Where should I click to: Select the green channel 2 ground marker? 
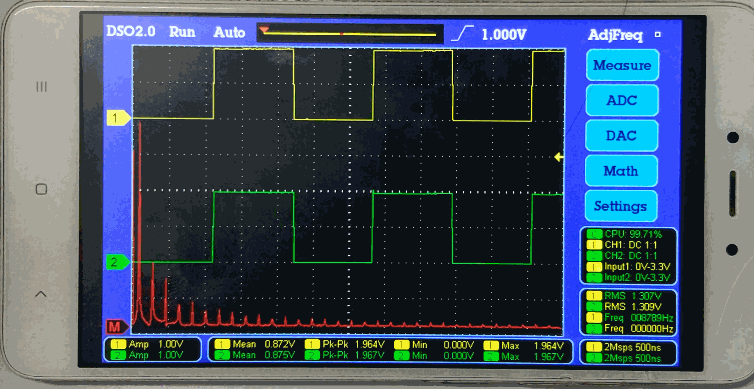tap(118, 263)
